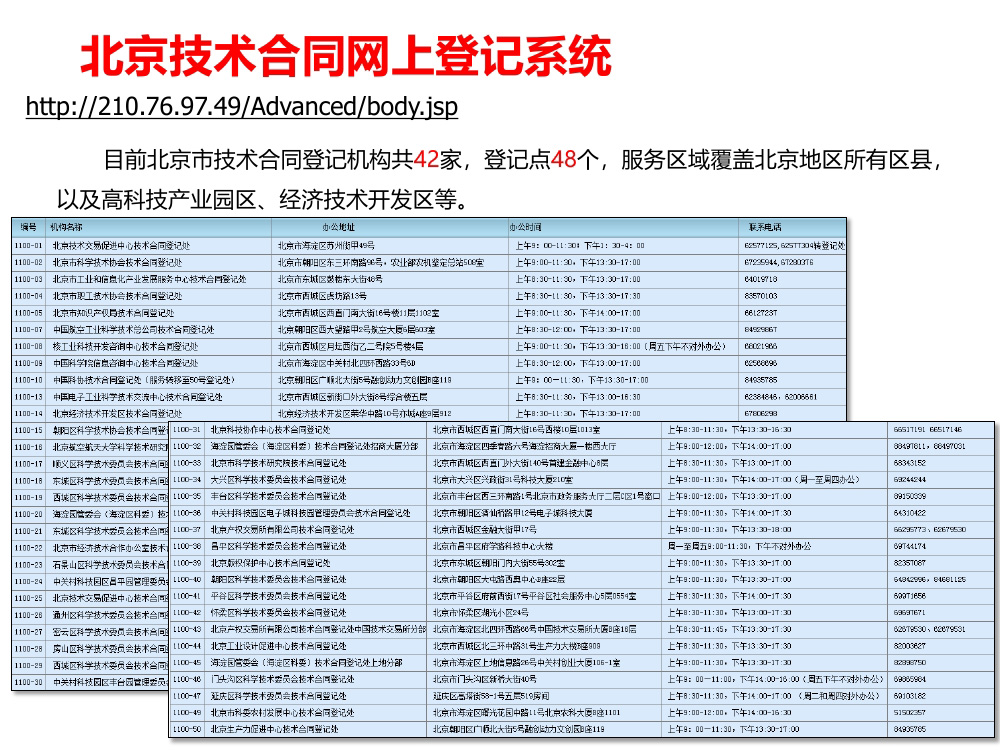Click the address 北京市西城区月坛西街乙二号院5号楼4层

pos(350,346)
